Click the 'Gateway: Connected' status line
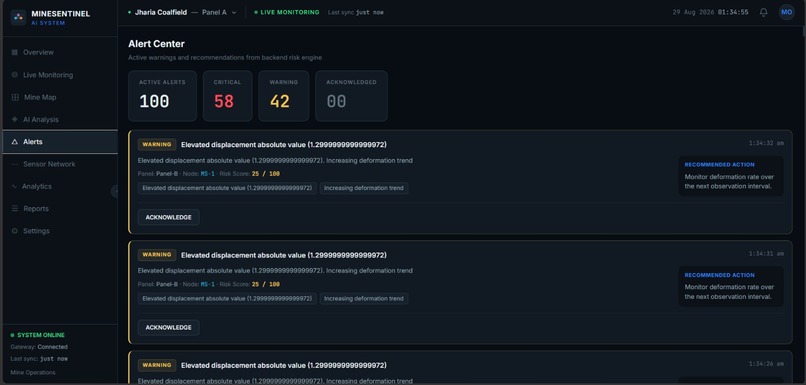Screen dimensions: 806x385 [39, 347]
